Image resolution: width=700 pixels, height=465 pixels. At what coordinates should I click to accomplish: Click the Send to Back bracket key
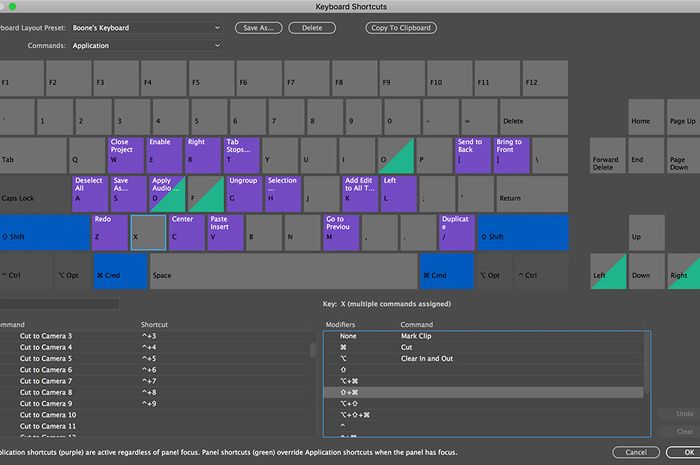point(472,154)
